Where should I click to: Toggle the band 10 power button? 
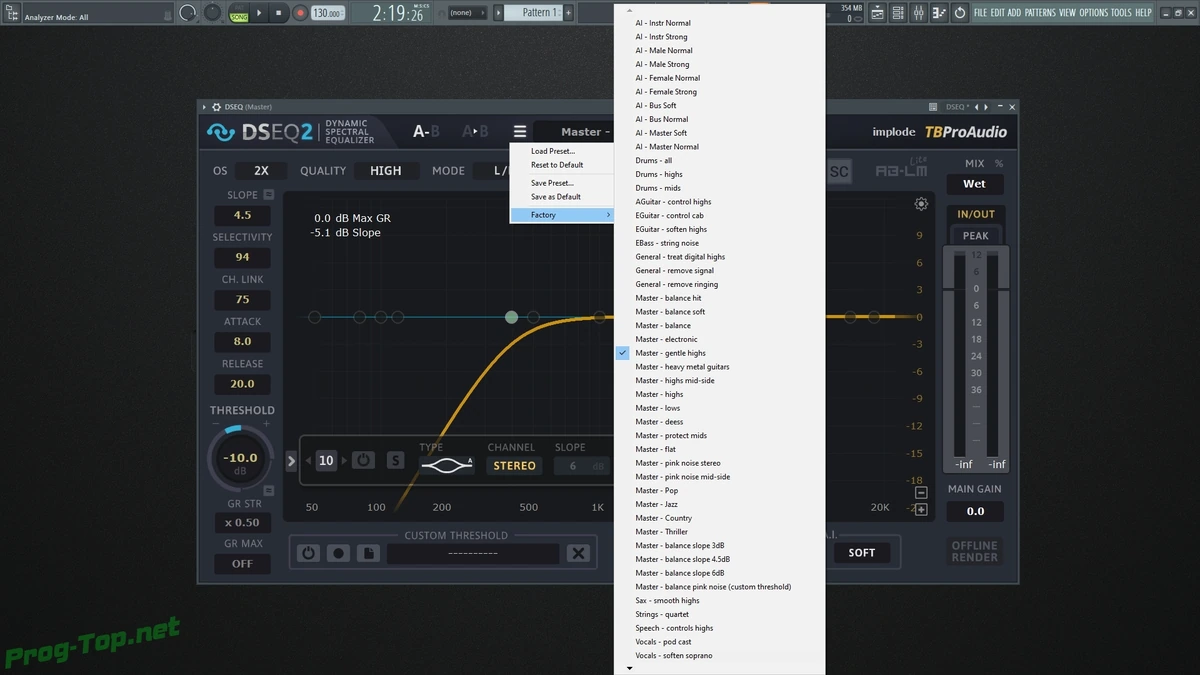pos(364,460)
